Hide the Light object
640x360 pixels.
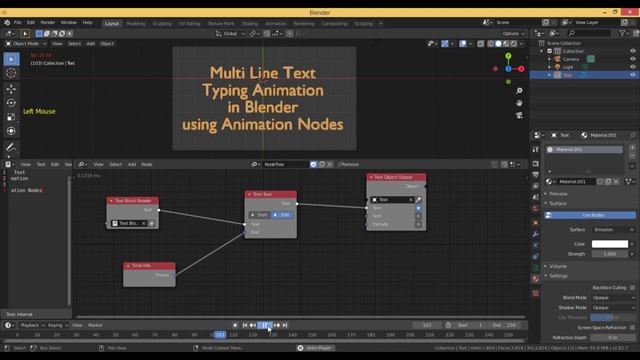[x=633, y=67]
